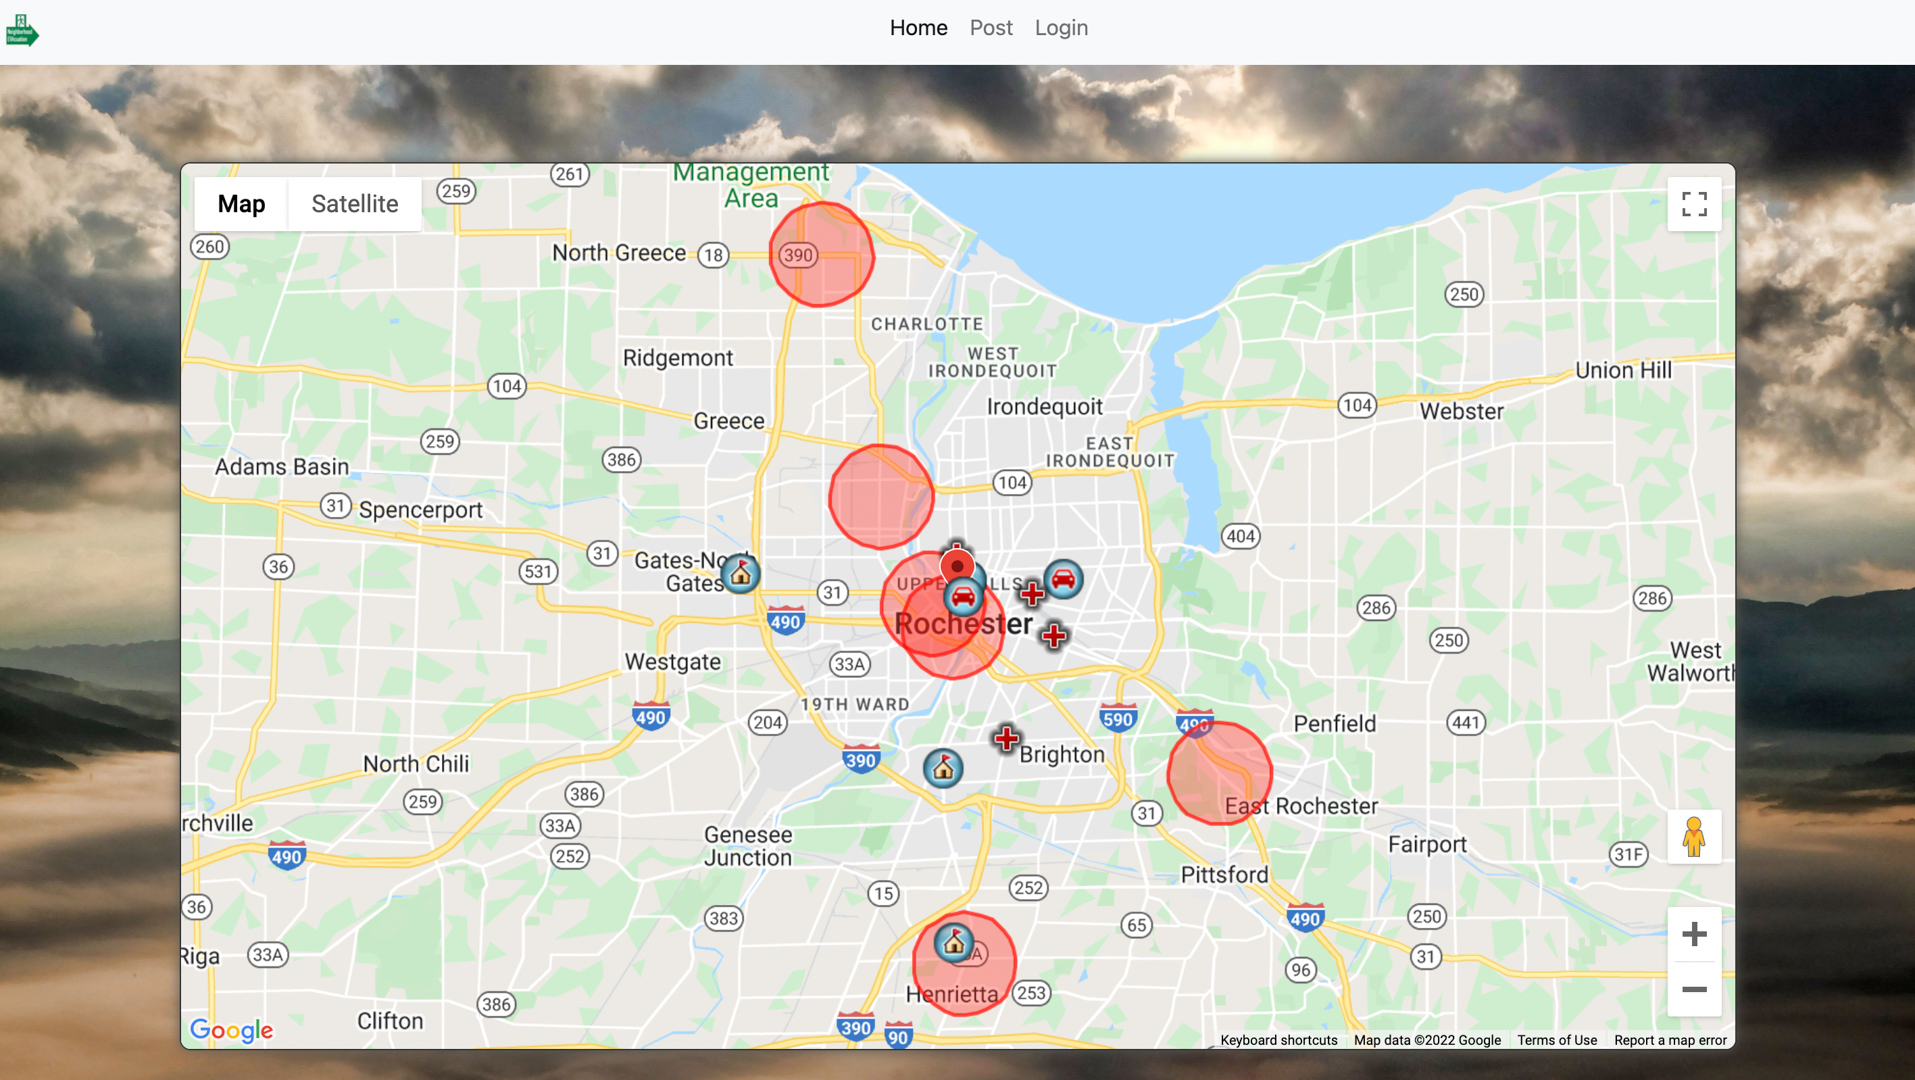Click the Neighborhood EVAcuation logo in the navbar

tap(21, 29)
